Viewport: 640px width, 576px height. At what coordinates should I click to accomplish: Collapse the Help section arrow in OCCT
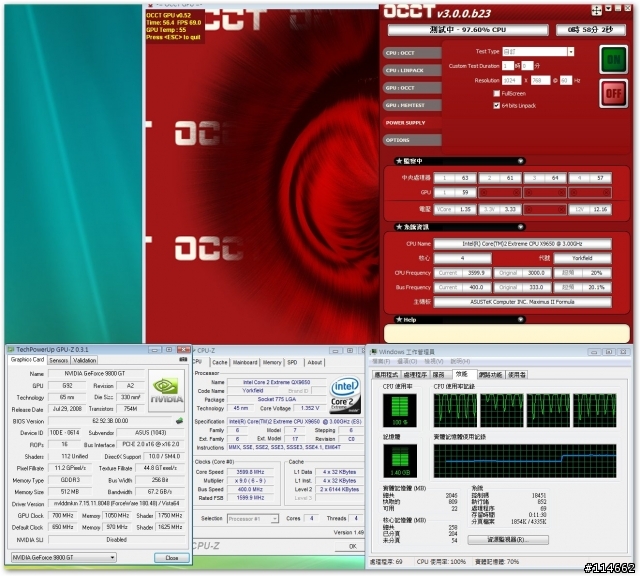(x=520, y=320)
